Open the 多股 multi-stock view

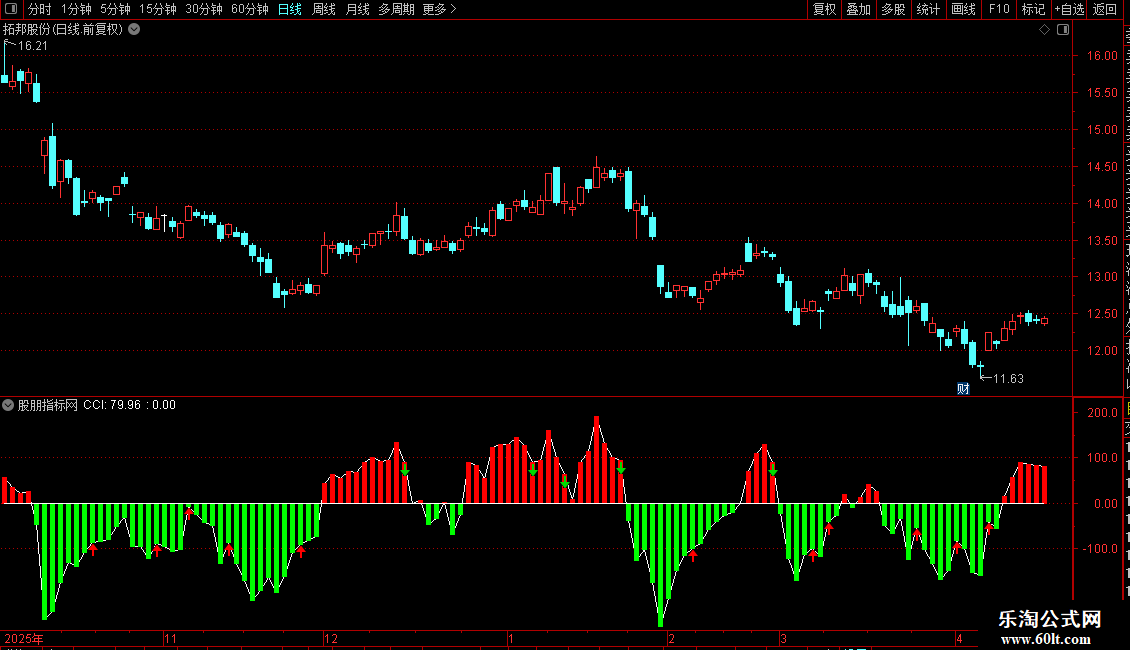click(893, 9)
